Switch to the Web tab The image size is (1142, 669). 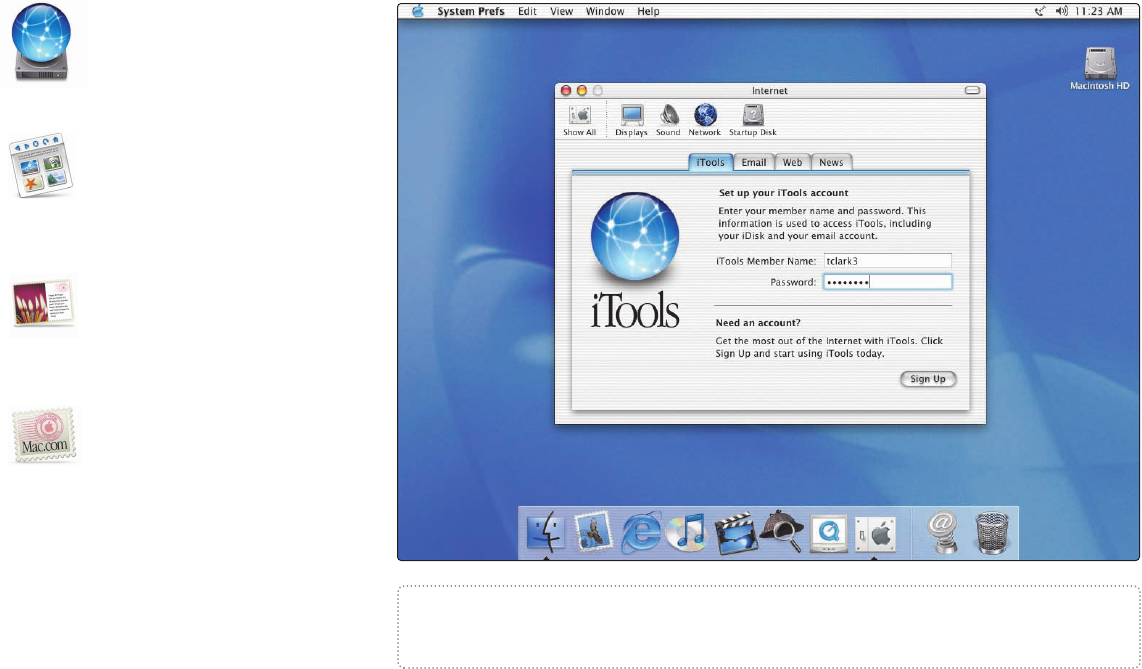click(x=792, y=162)
